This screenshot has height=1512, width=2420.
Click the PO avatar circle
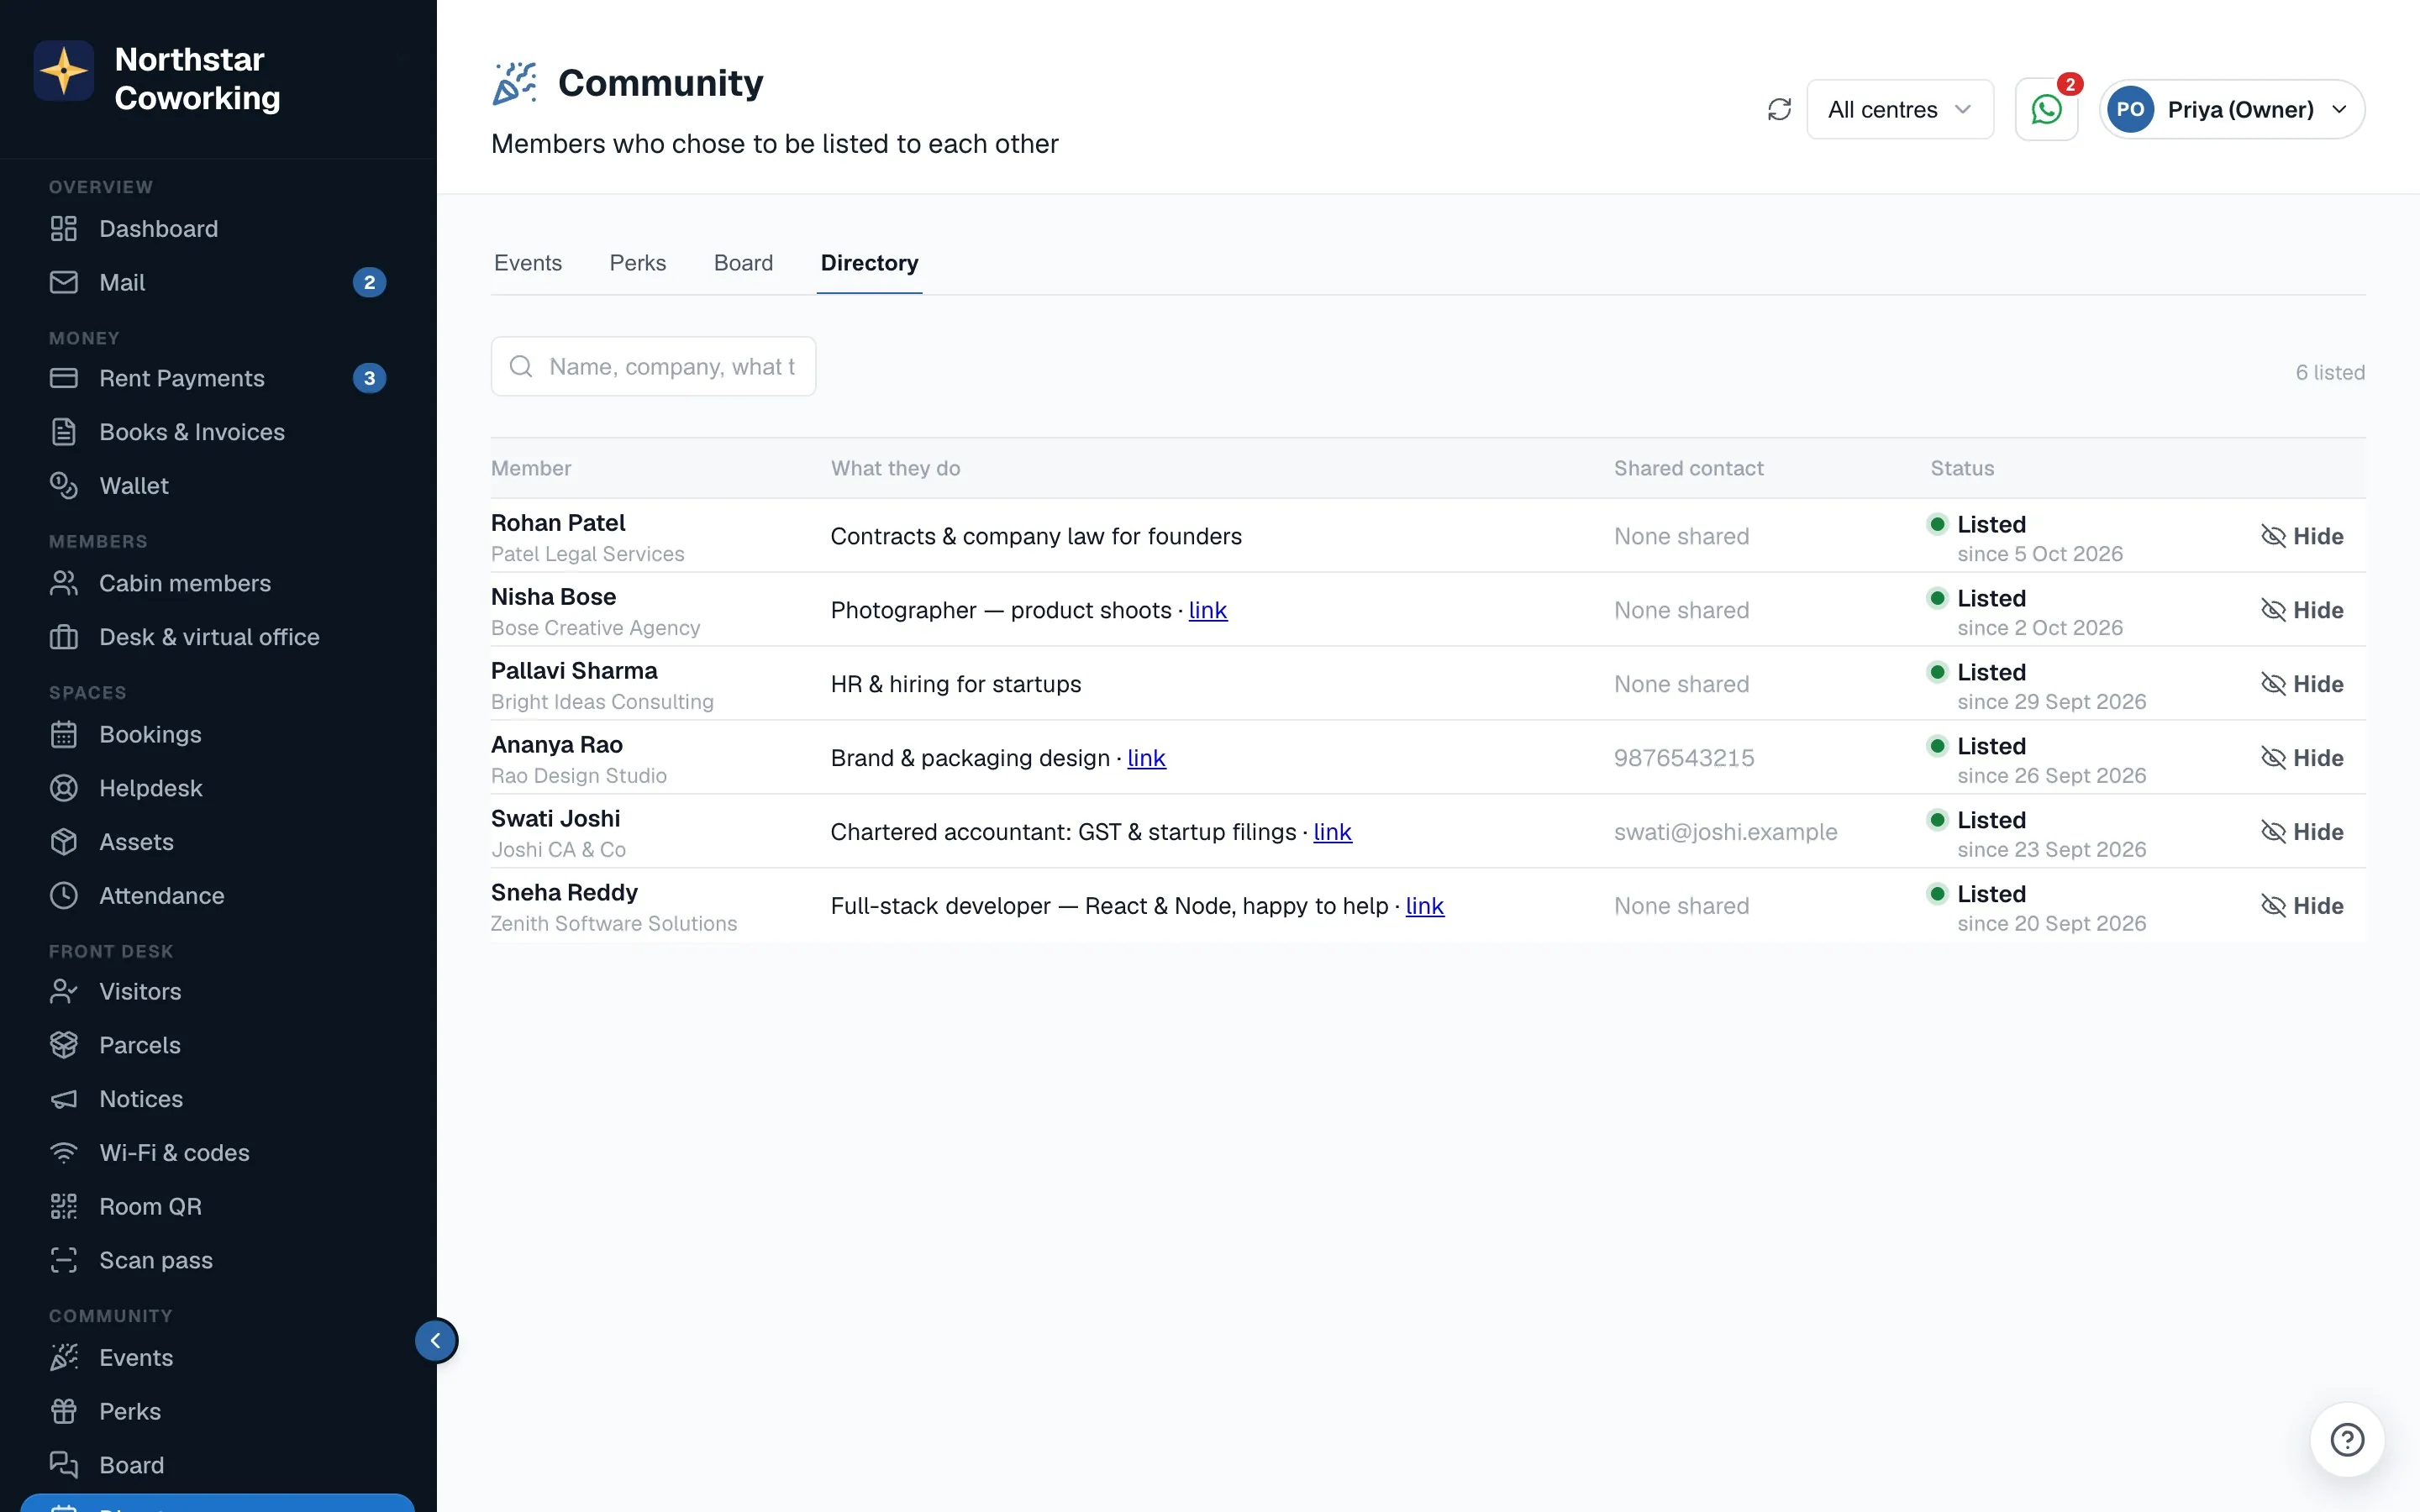tap(2130, 110)
